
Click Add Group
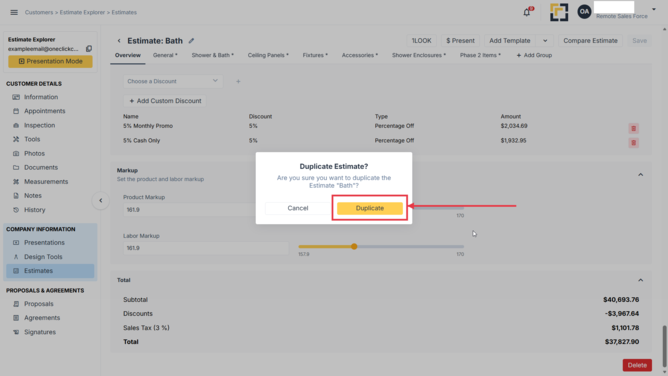534,55
